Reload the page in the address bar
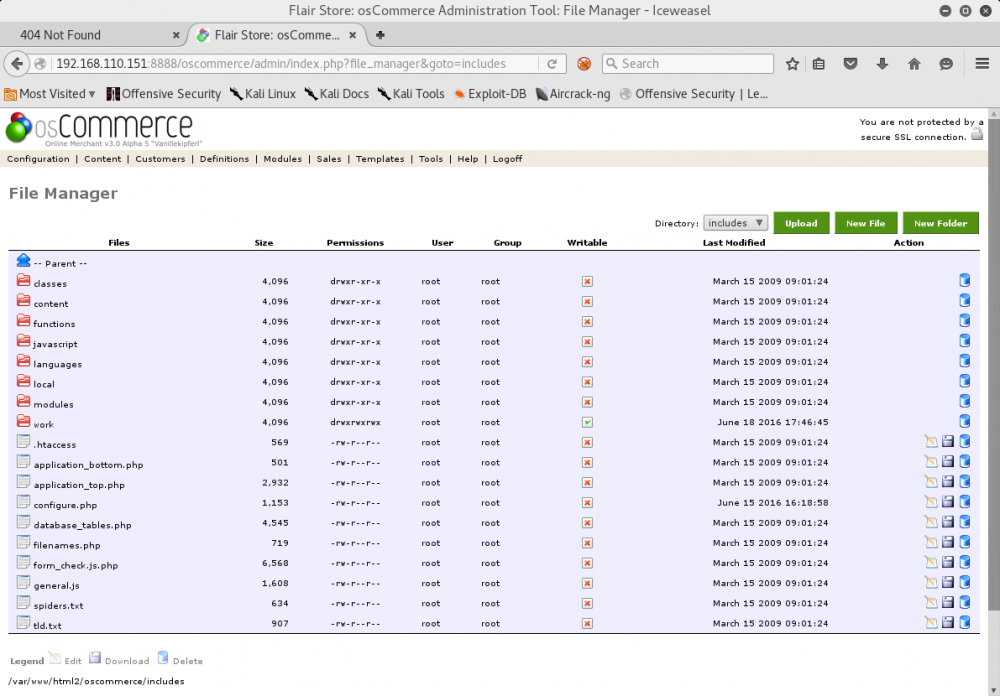The image size is (1000, 696). (552, 64)
